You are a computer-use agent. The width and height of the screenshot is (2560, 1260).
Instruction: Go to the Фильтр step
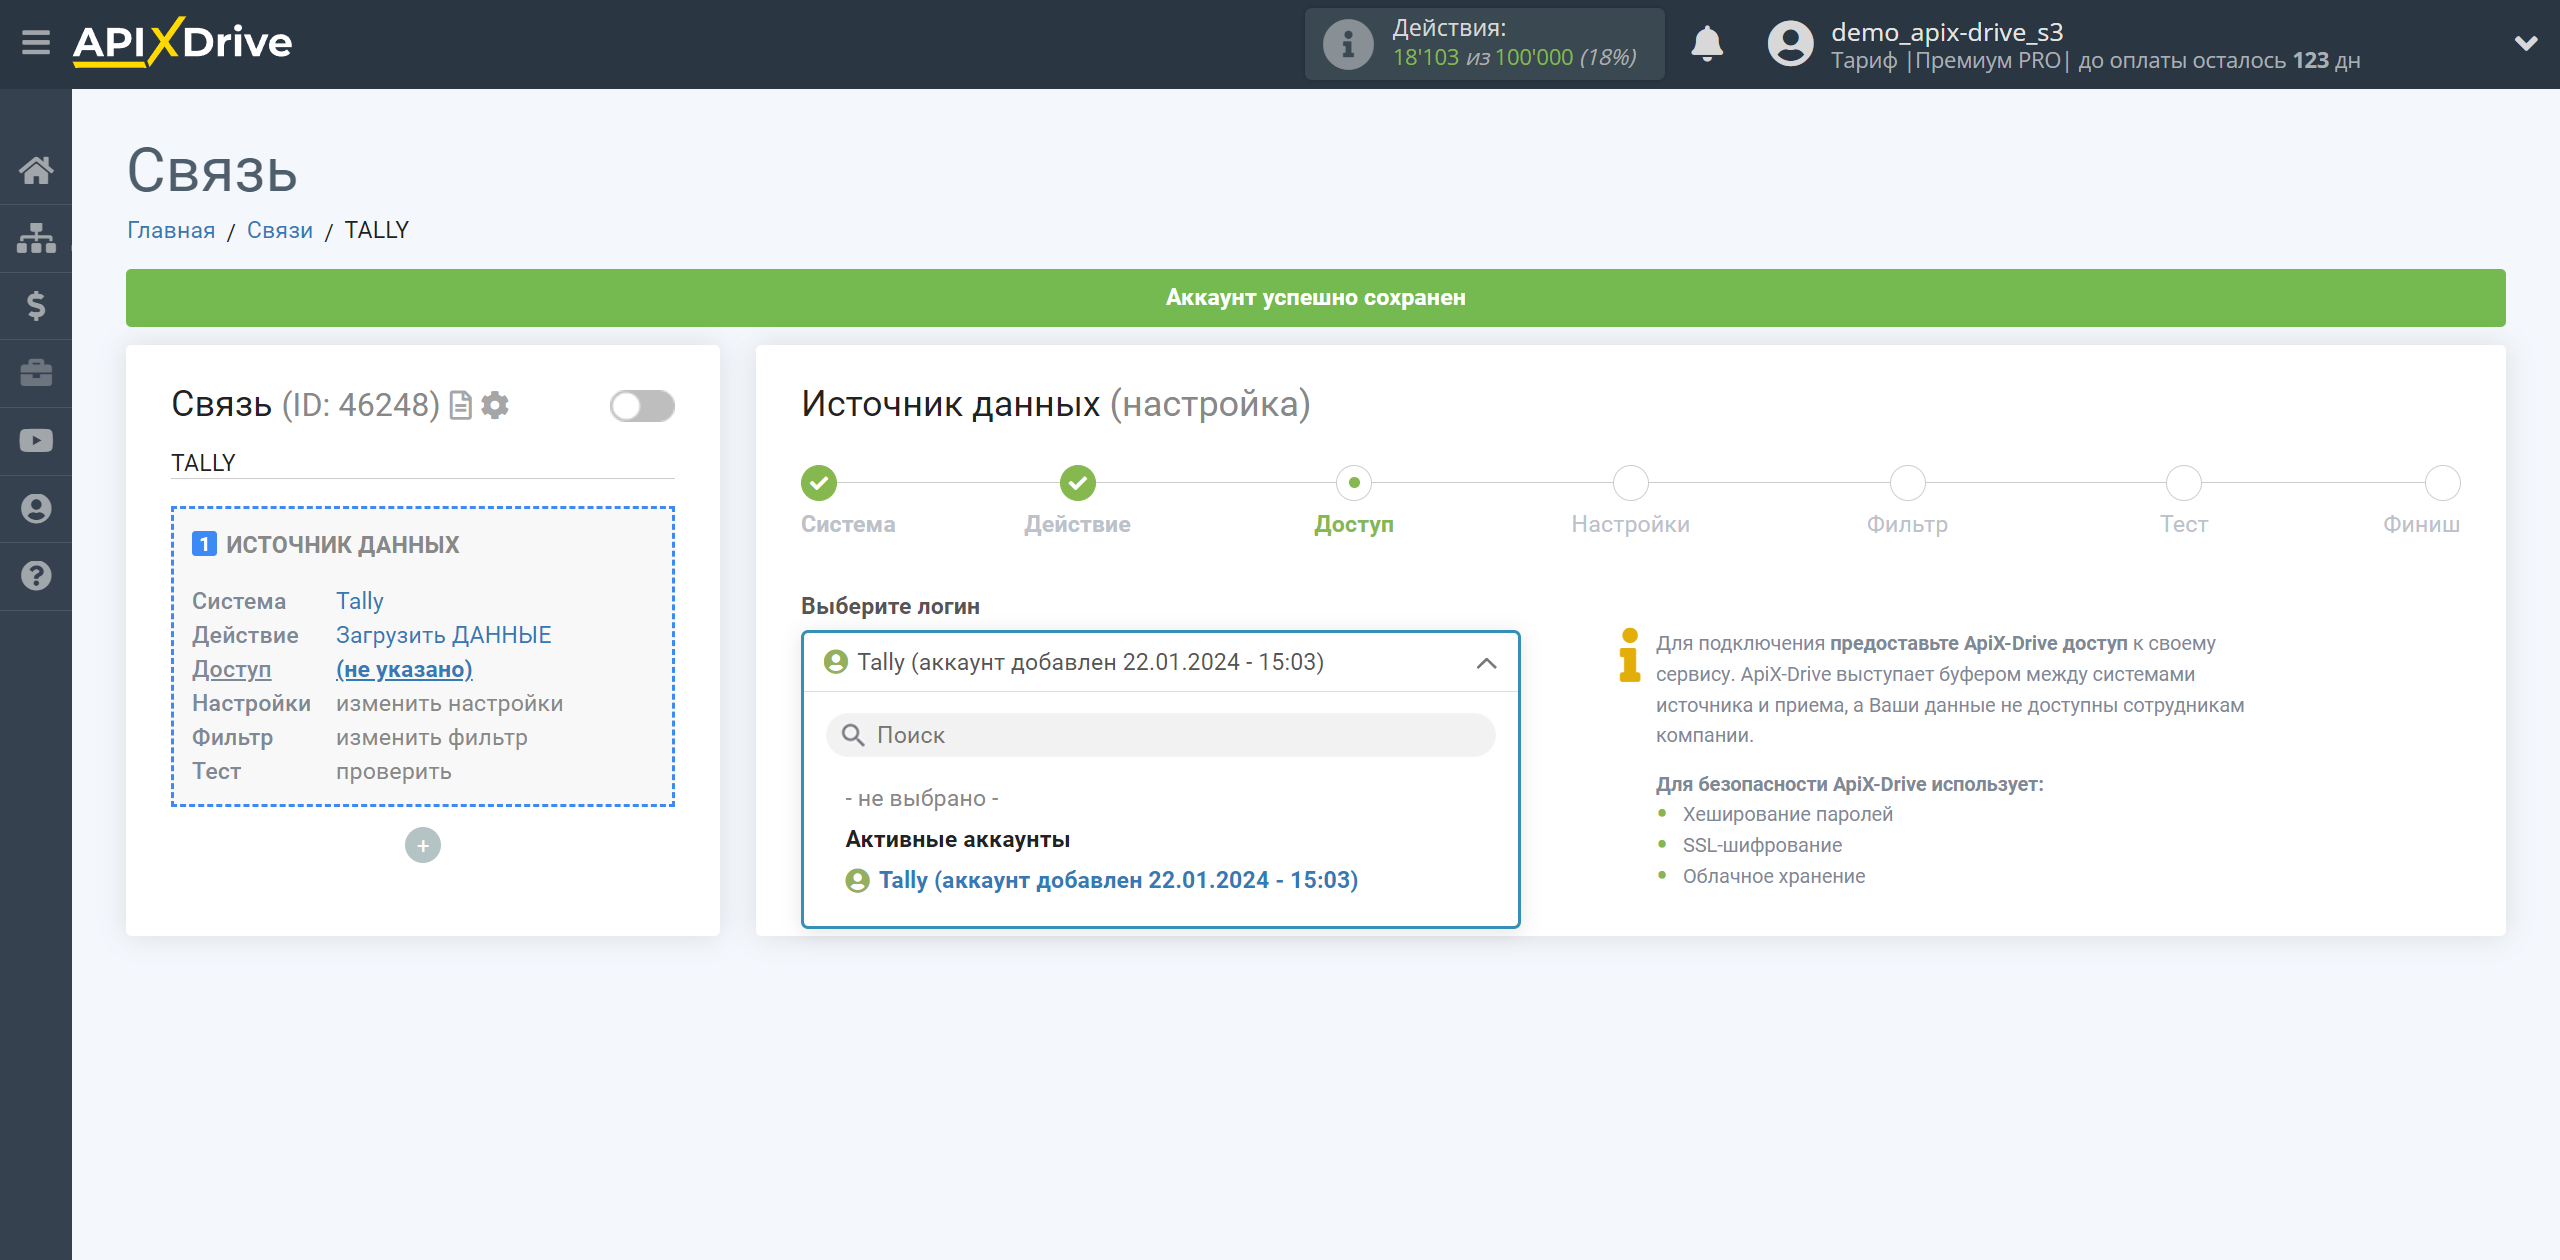coord(1908,484)
